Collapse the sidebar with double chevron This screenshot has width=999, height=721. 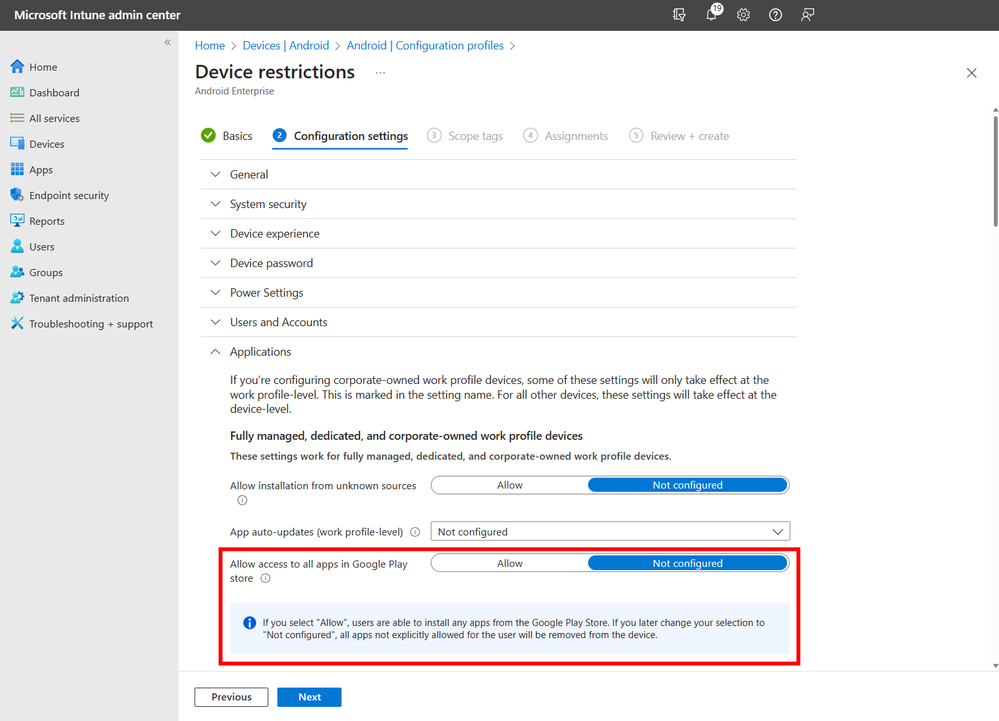tap(168, 42)
